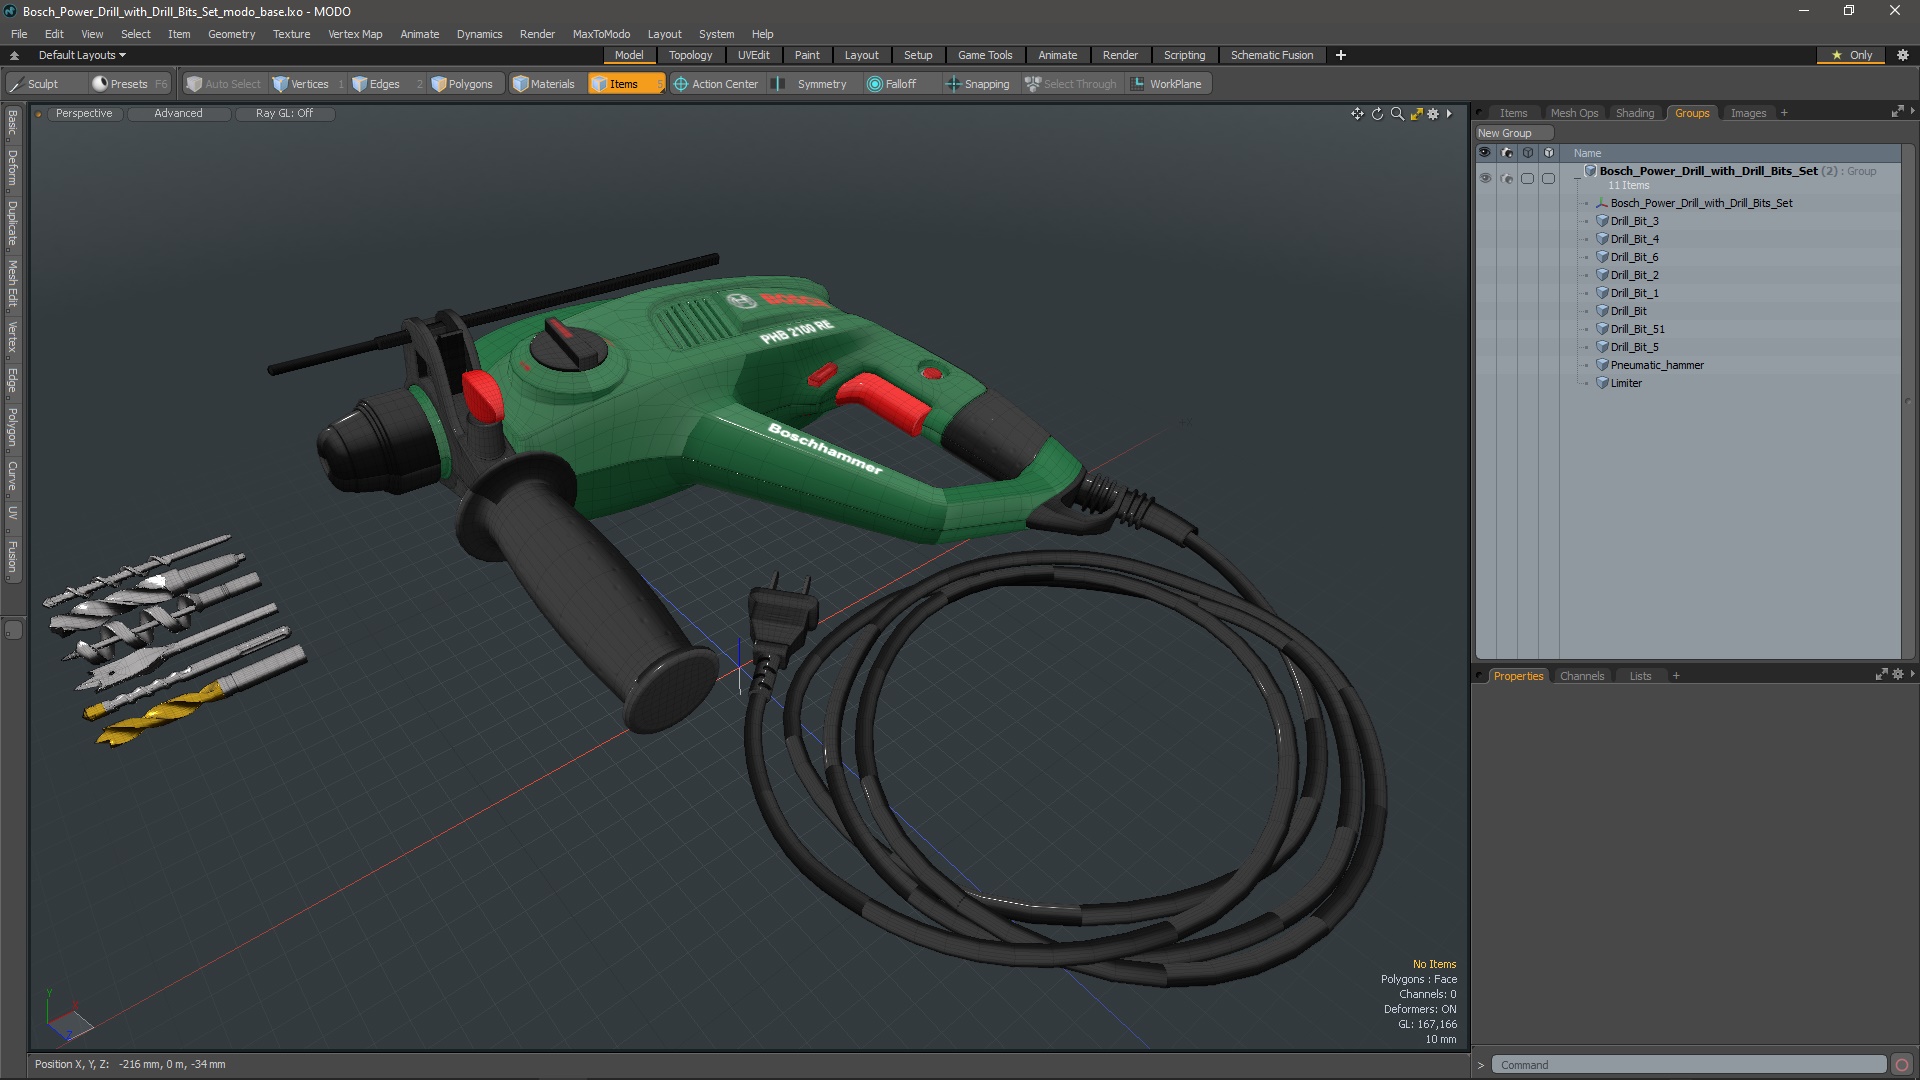1920x1080 pixels.
Task: Open the Vertex Map menu
Action: (x=355, y=34)
